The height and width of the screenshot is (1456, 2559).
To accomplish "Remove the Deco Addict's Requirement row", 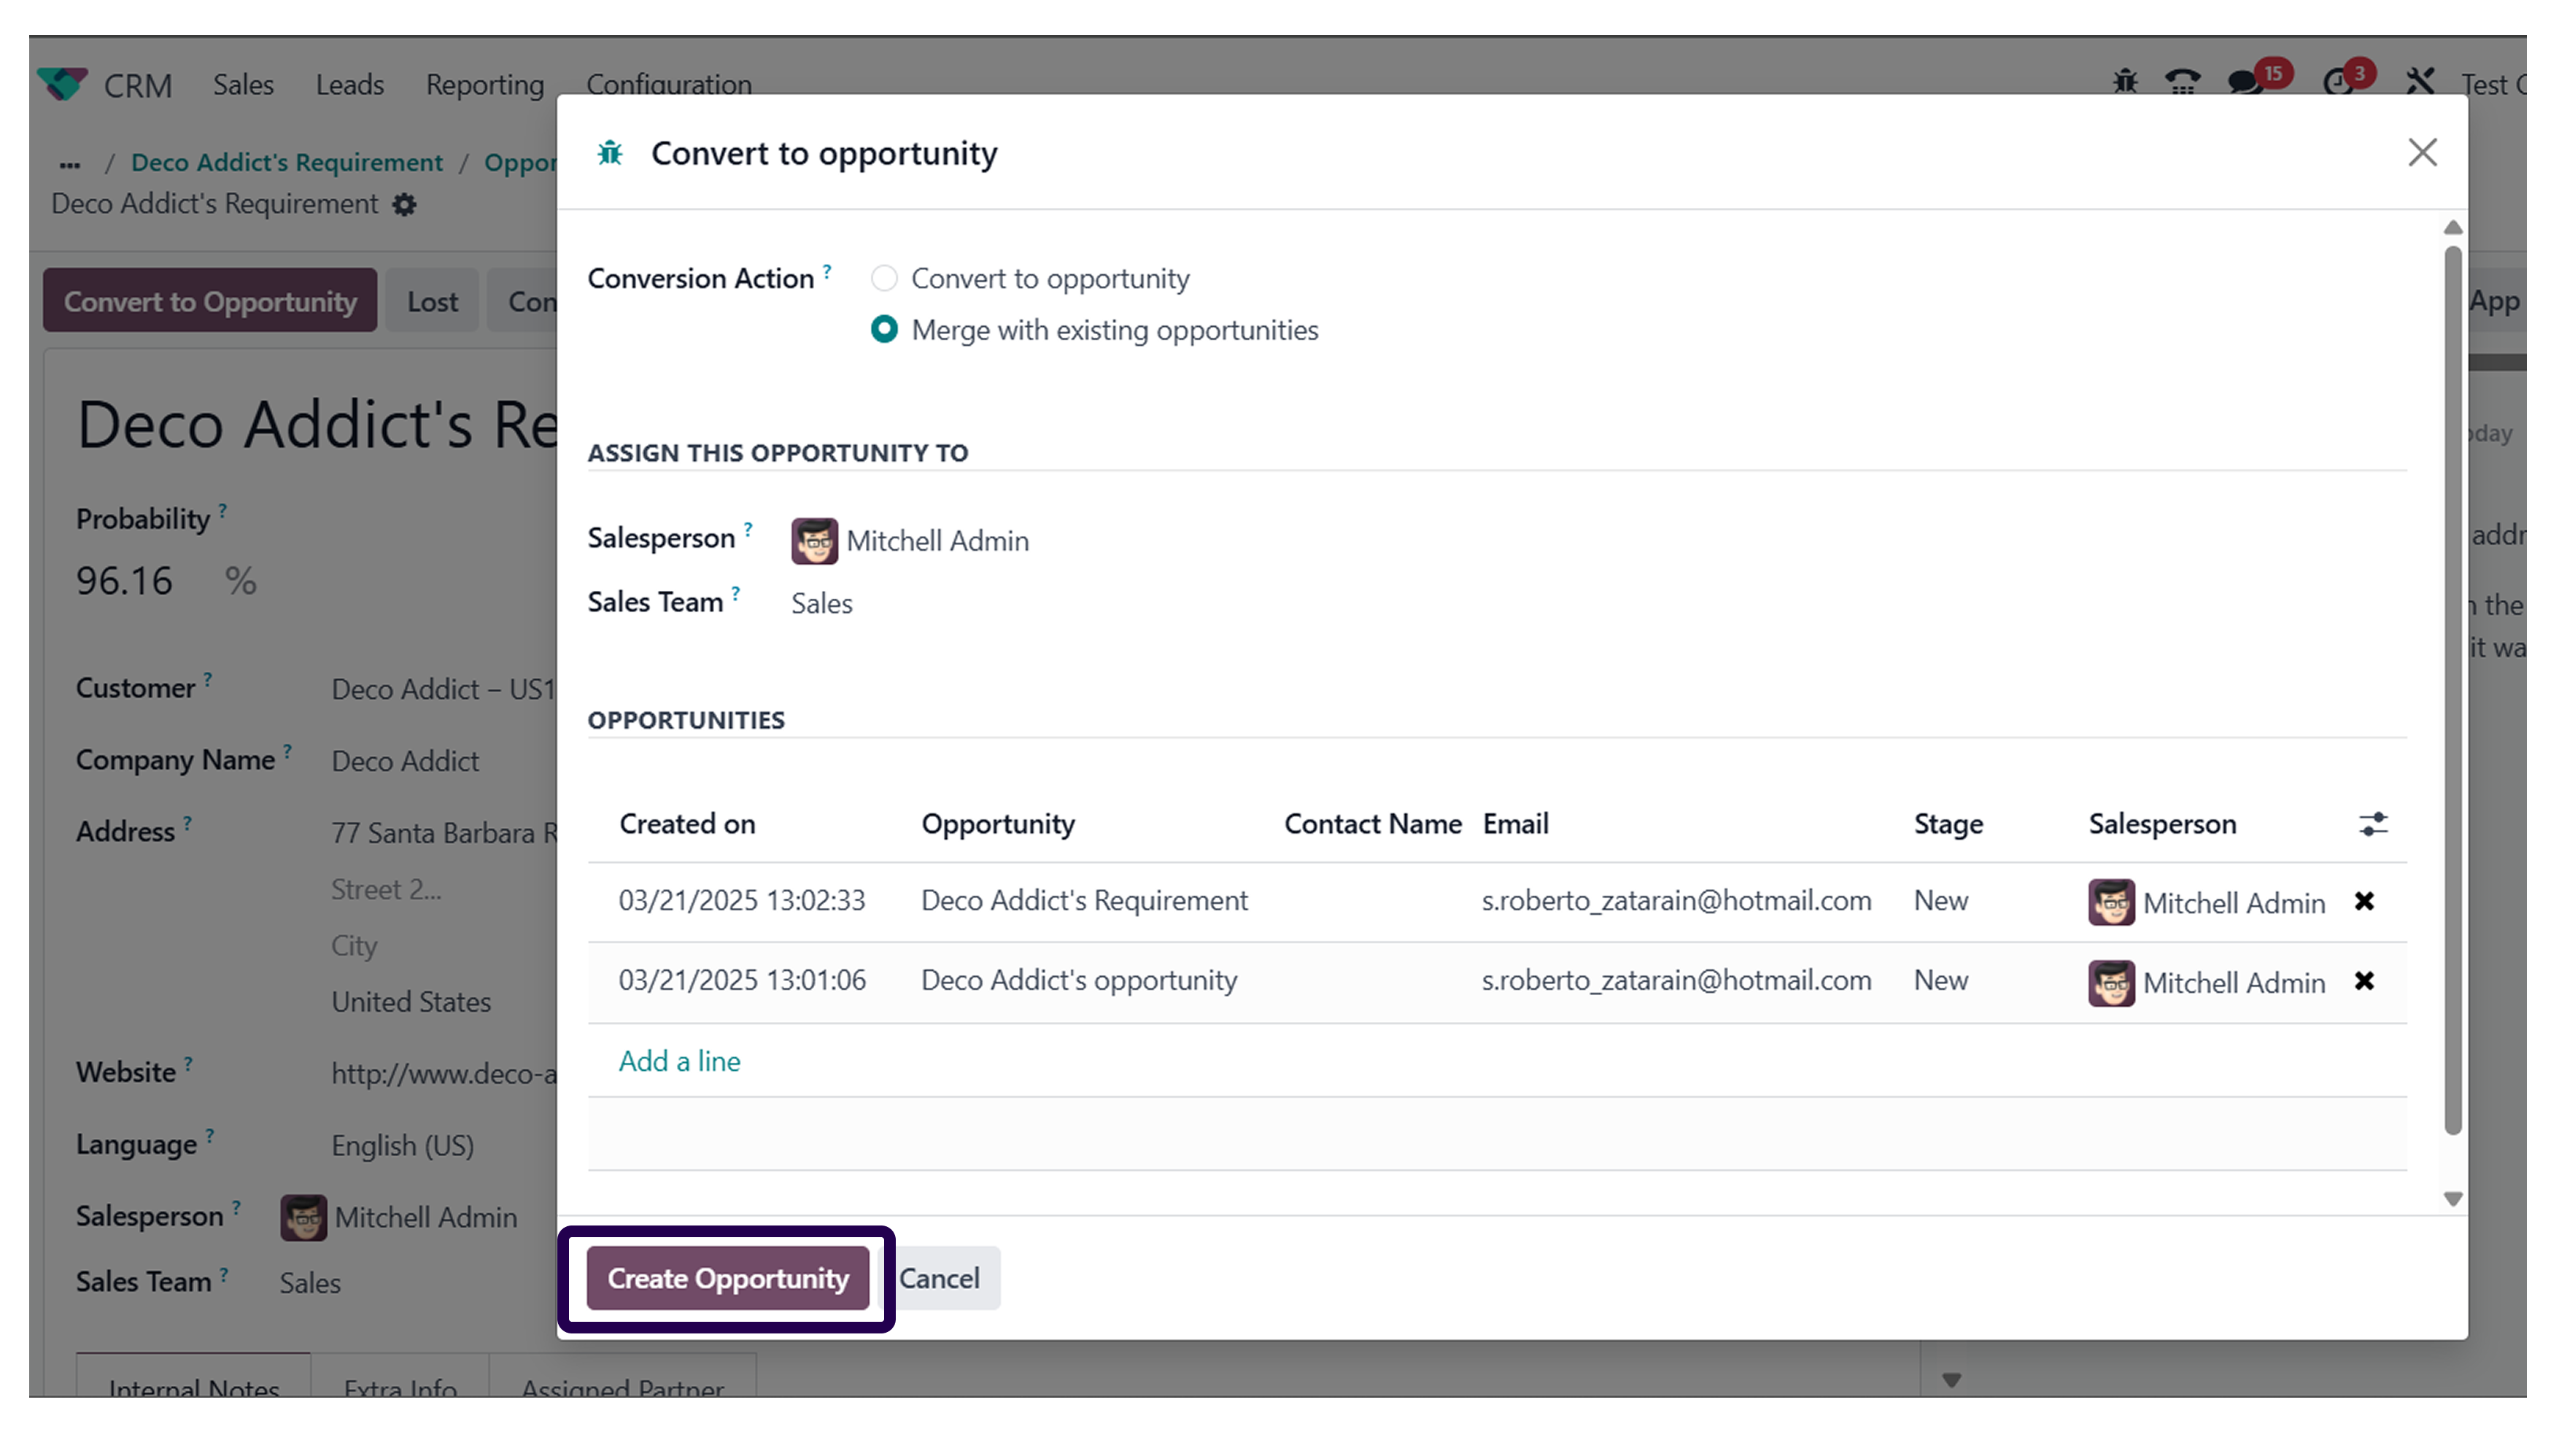I will 2364,901.
